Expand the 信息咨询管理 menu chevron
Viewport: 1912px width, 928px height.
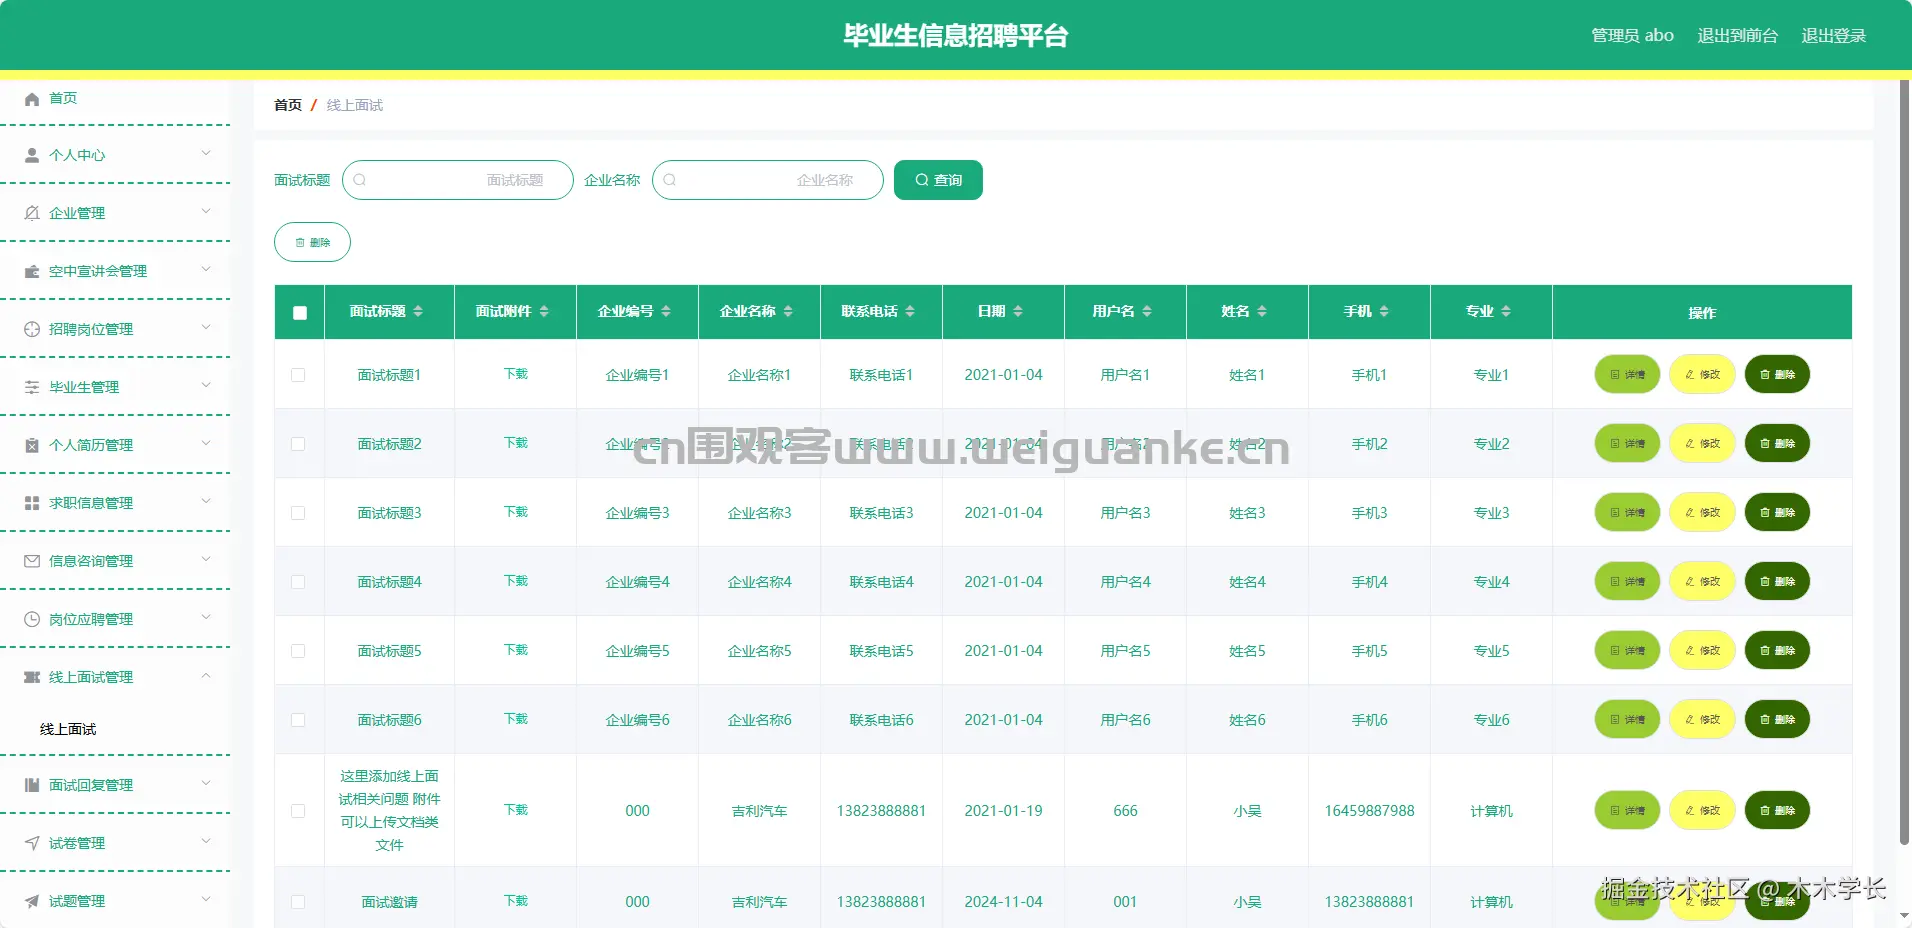point(206,559)
